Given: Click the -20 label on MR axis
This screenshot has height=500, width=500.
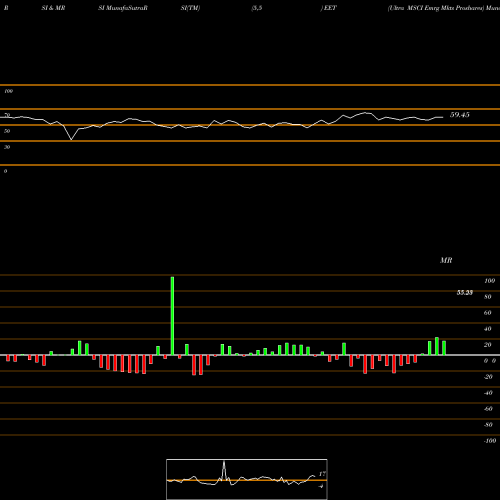Looking at the screenshot, I should (x=488, y=377).
